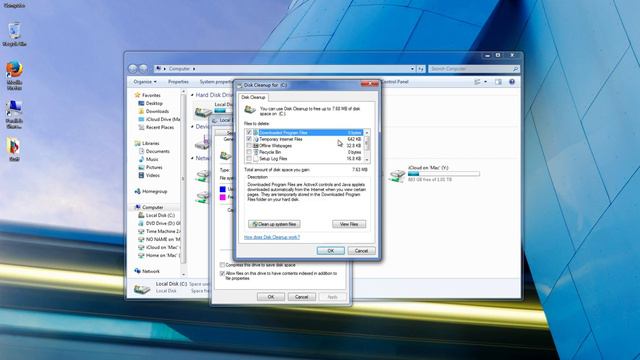Expand breadcrumb arrow after Computer

(194, 69)
